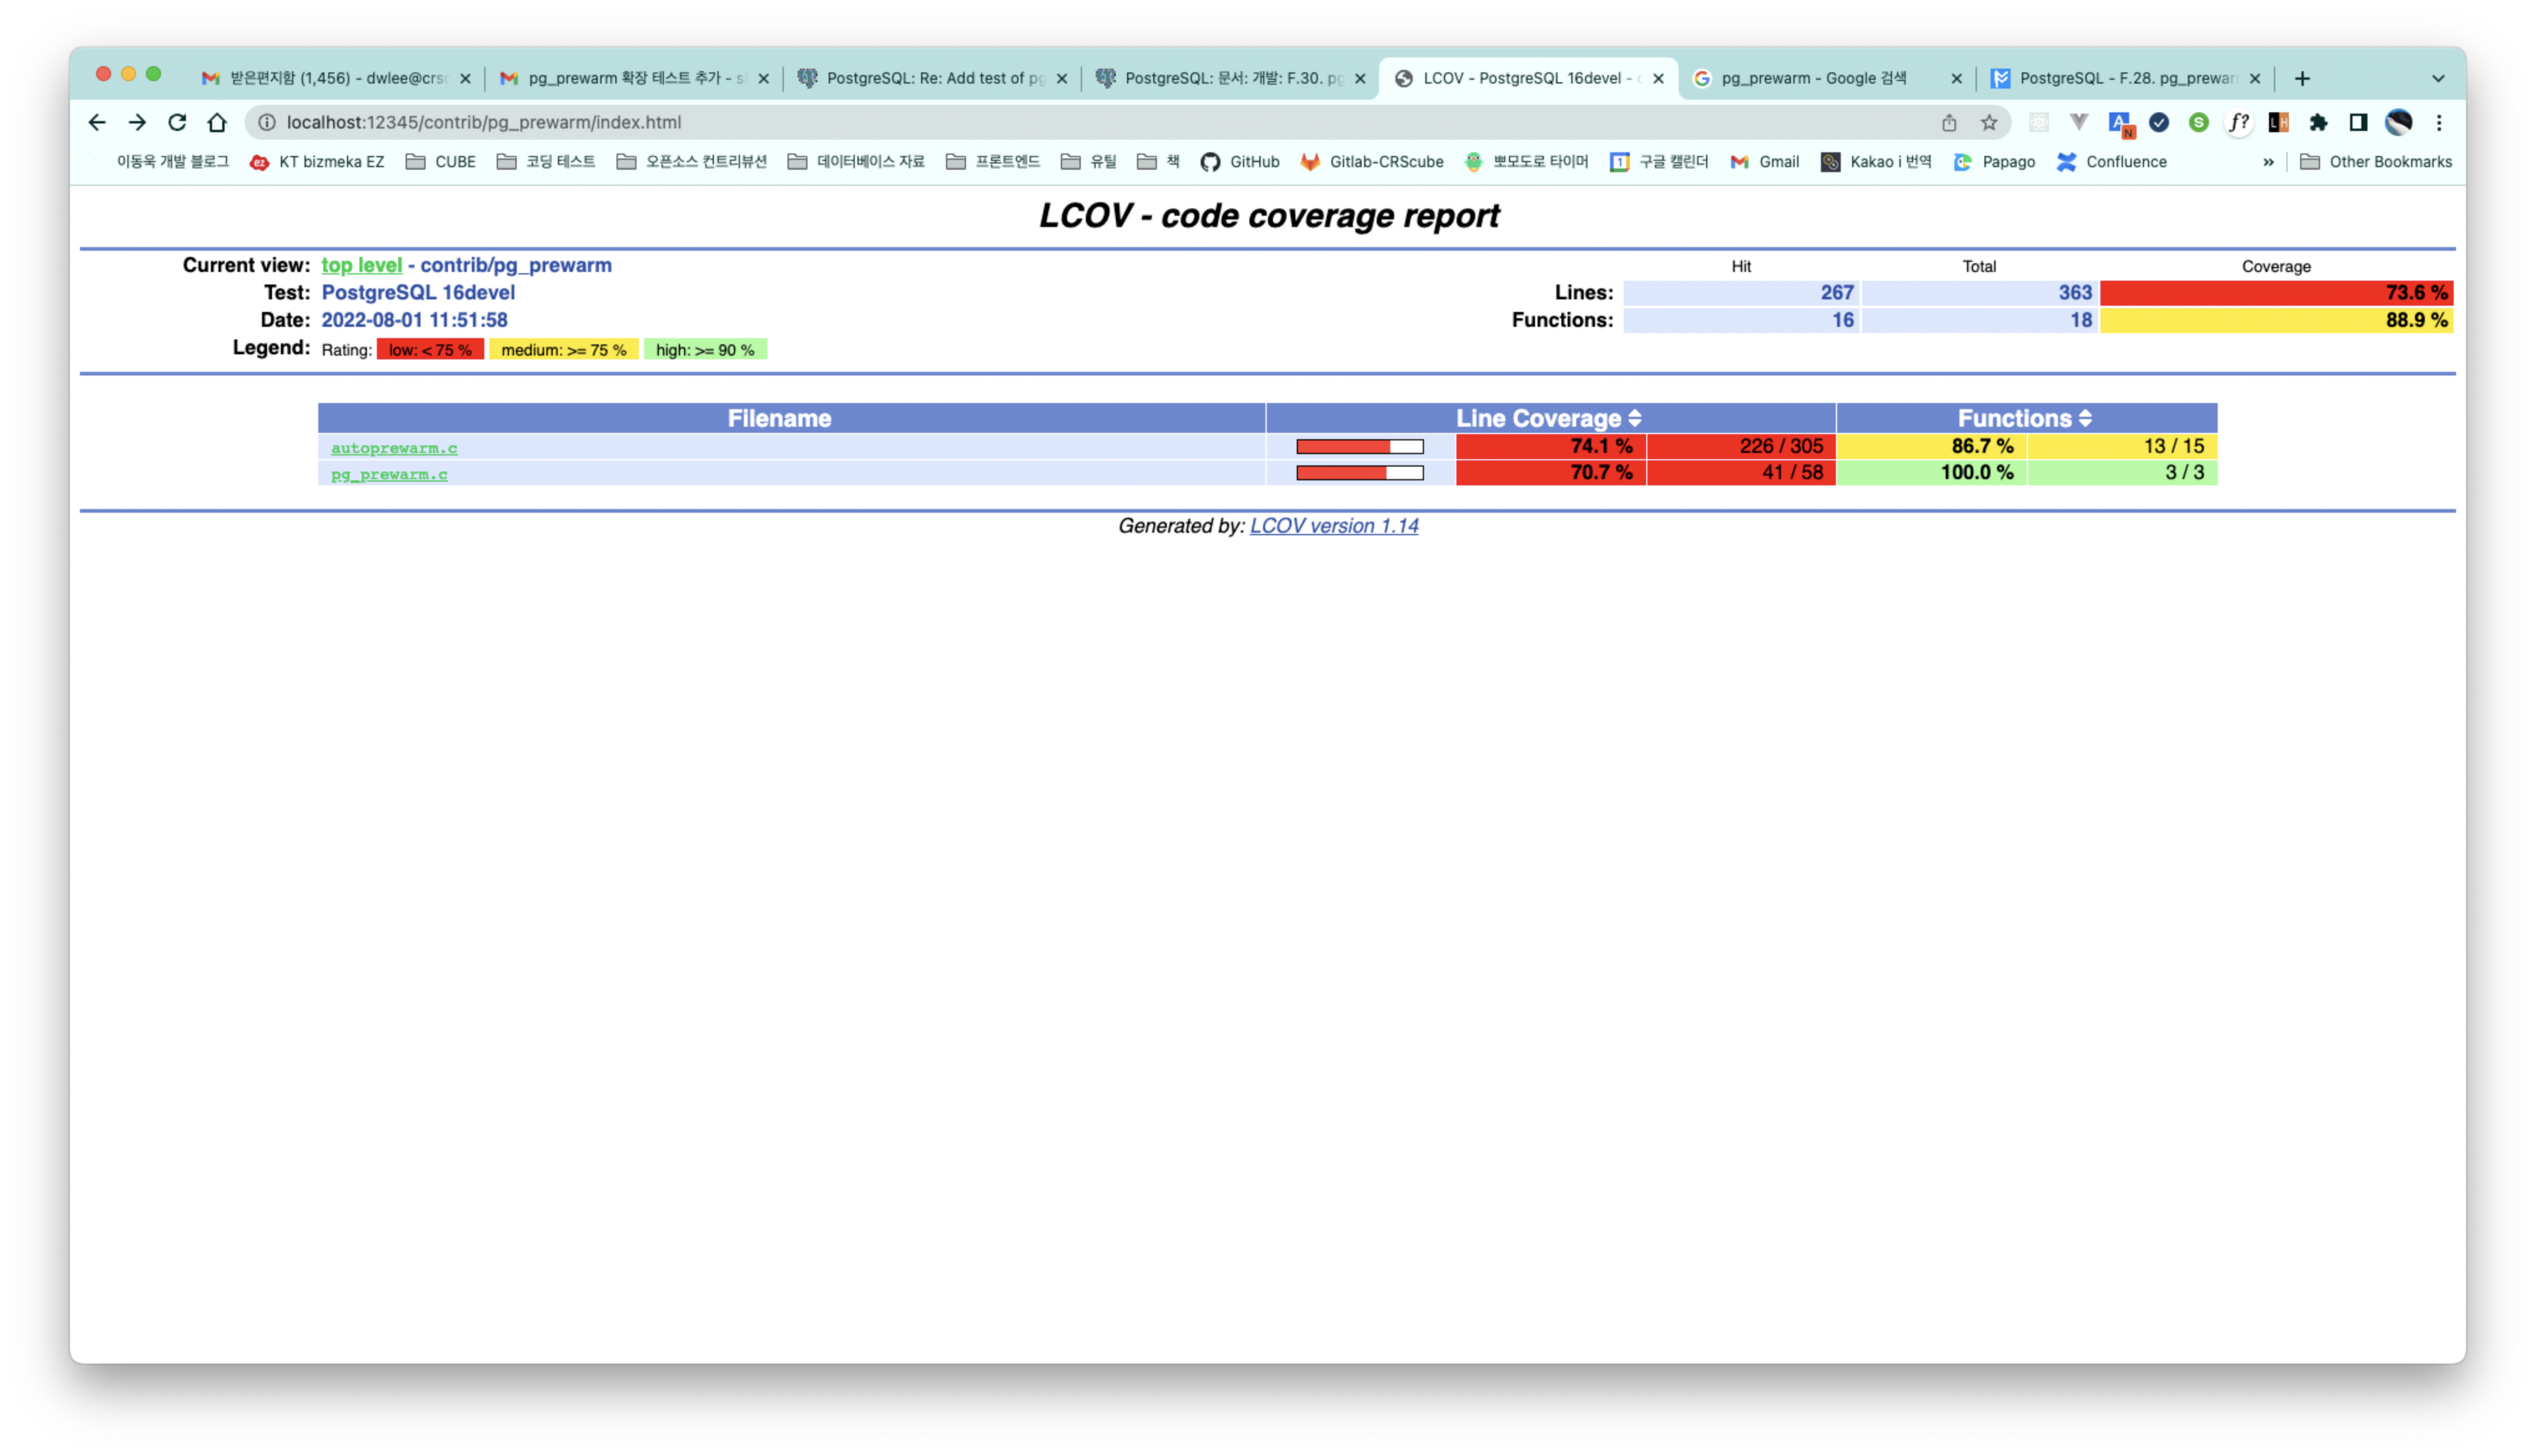Sort table by Functions arrows
Screen dimensions: 2536x1456
(x=2085, y=418)
